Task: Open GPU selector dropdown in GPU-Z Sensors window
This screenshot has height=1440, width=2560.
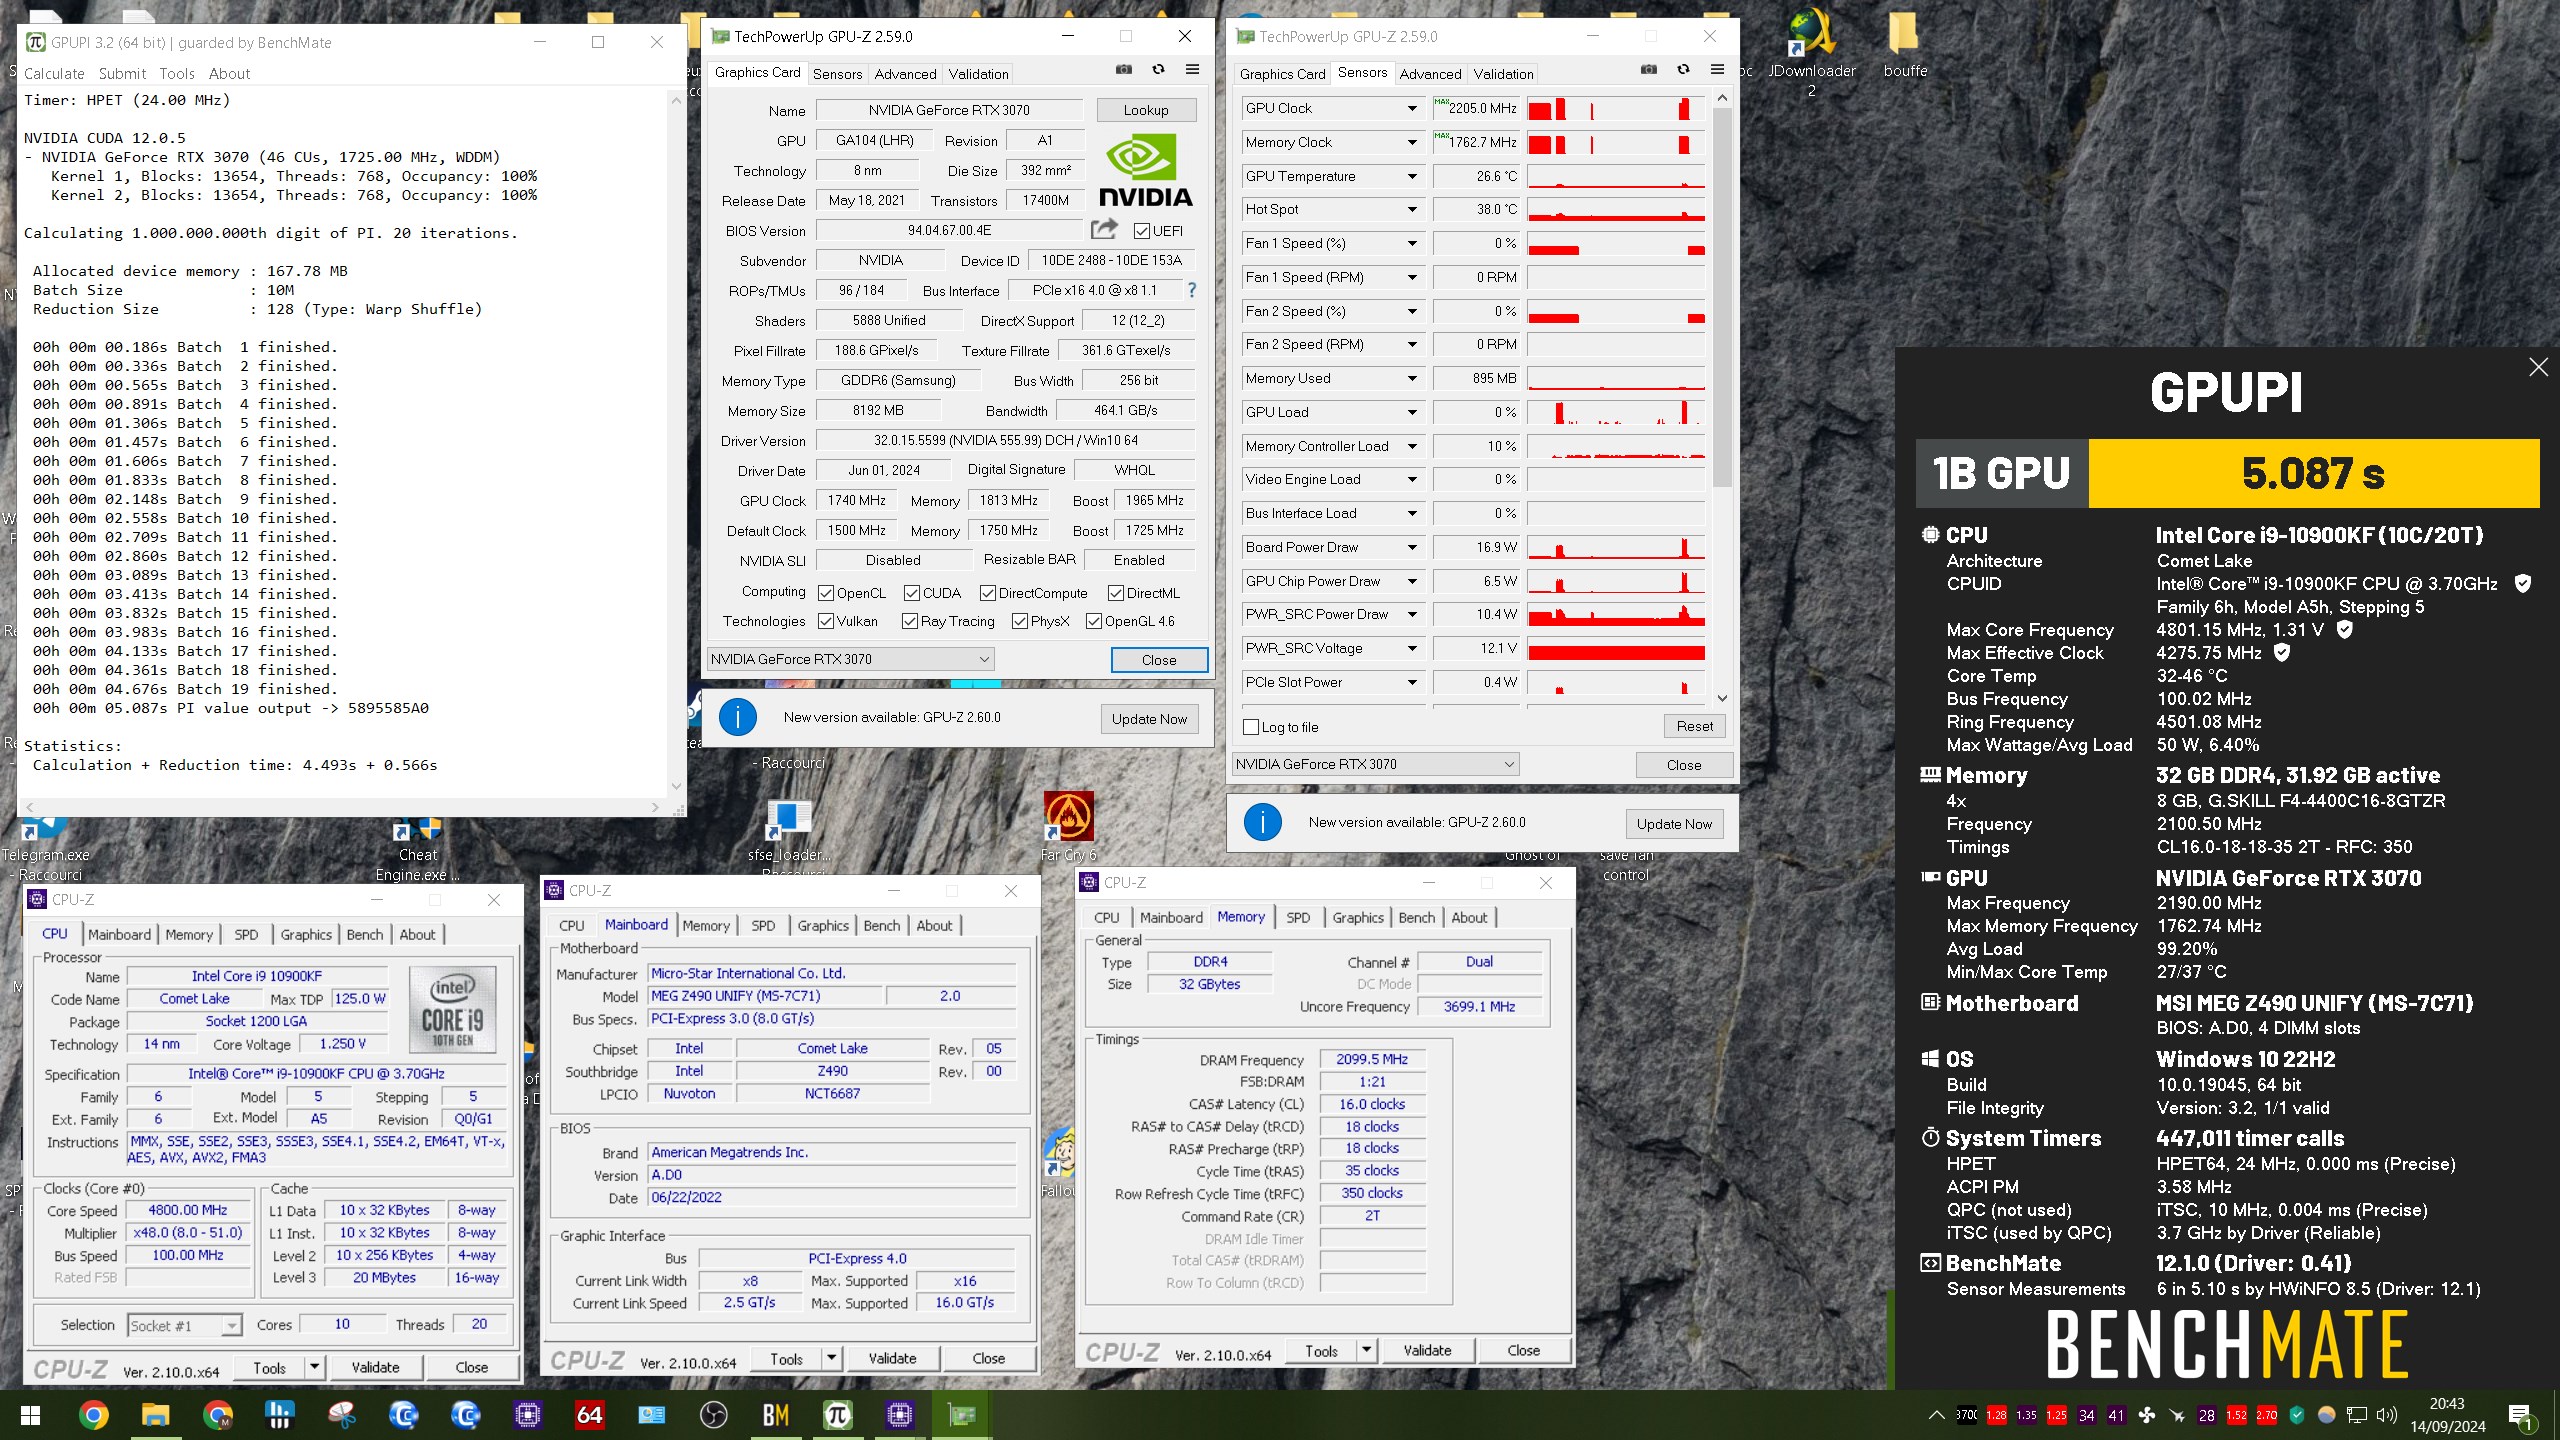Action: 1376,764
